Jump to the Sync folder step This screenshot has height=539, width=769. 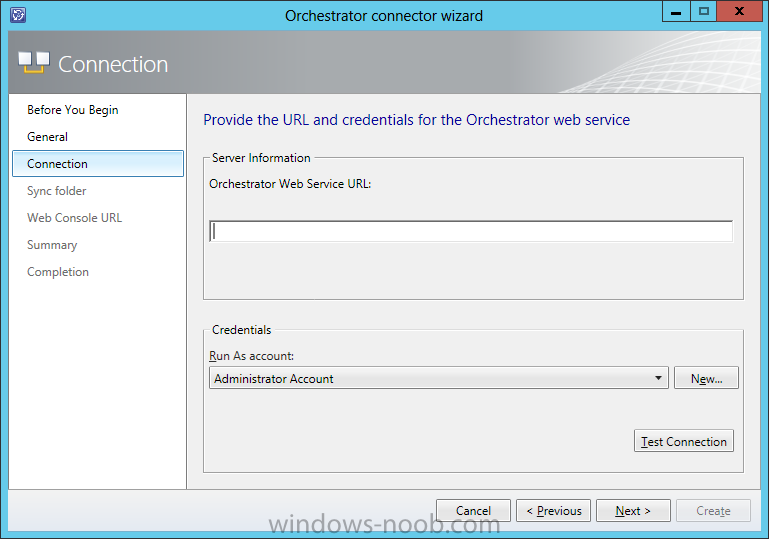coord(57,191)
